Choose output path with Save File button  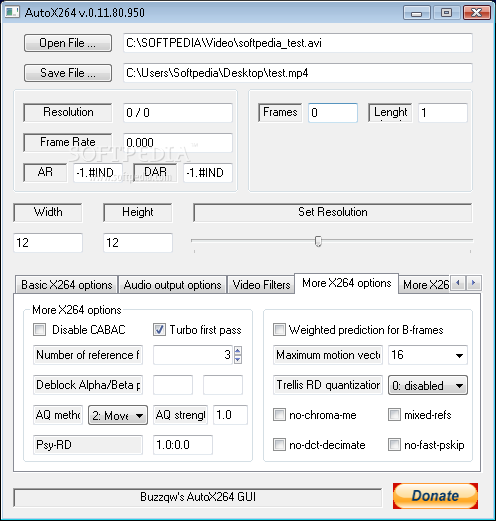click(68, 73)
